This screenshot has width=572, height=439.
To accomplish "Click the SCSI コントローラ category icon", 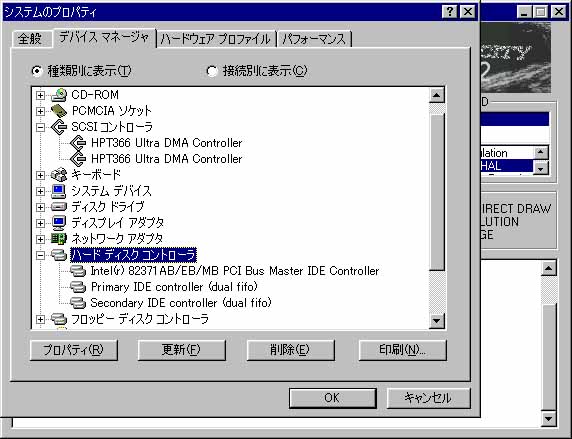I will coord(59,127).
